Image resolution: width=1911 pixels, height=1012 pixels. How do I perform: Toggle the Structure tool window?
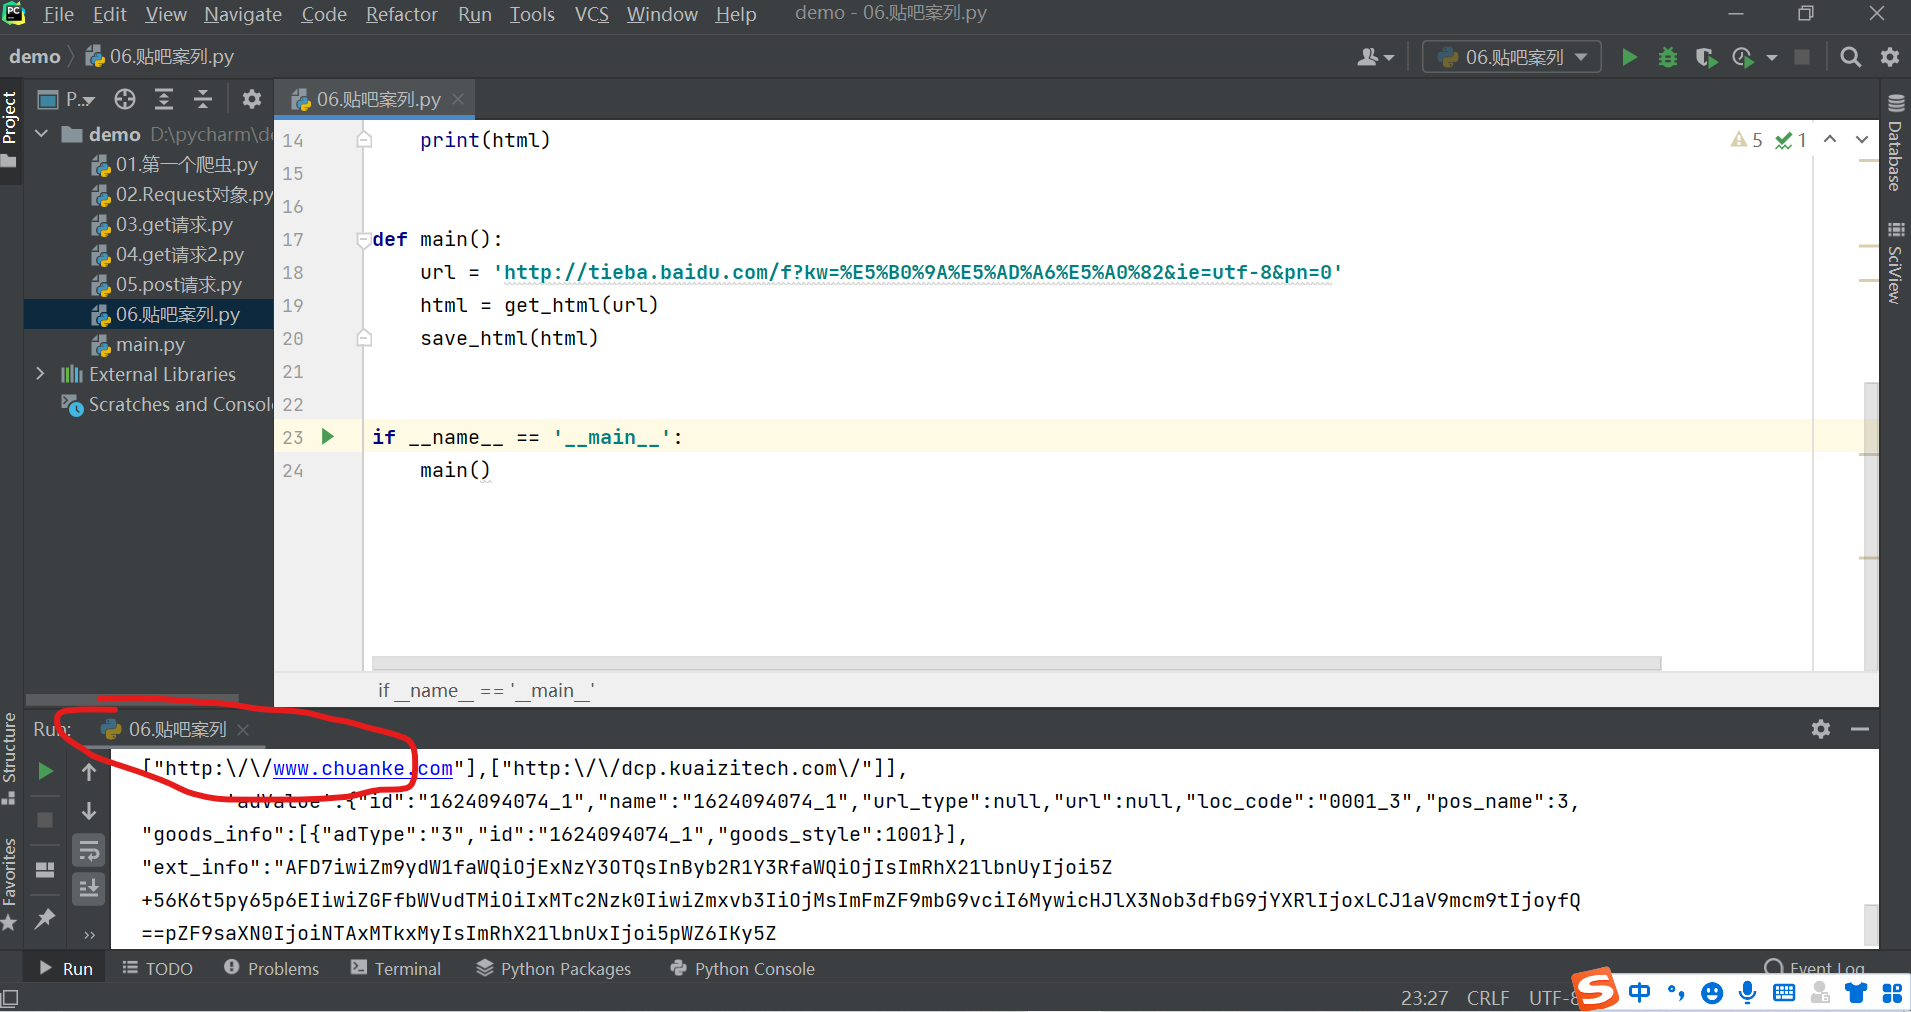[10, 757]
